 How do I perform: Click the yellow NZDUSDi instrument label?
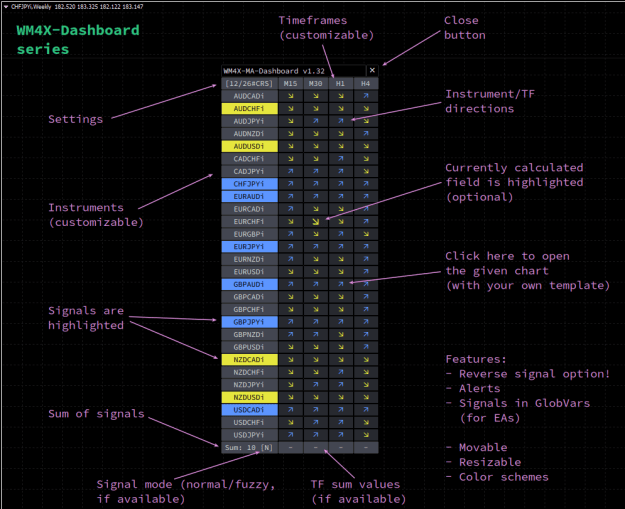click(x=250, y=397)
